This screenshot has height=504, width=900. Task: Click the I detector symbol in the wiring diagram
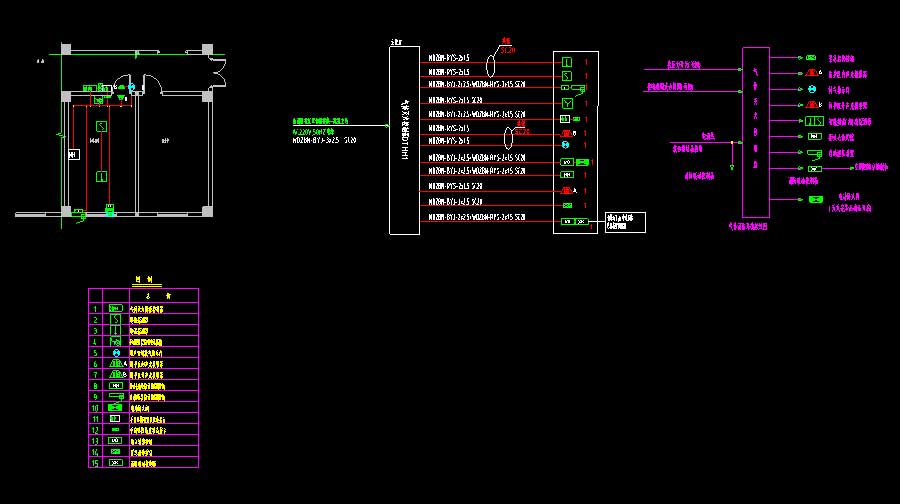click(x=567, y=62)
